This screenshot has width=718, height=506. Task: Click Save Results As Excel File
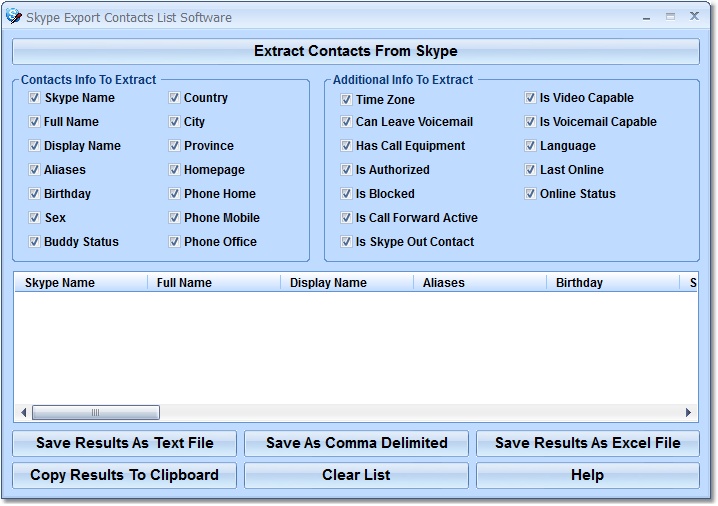tap(588, 443)
